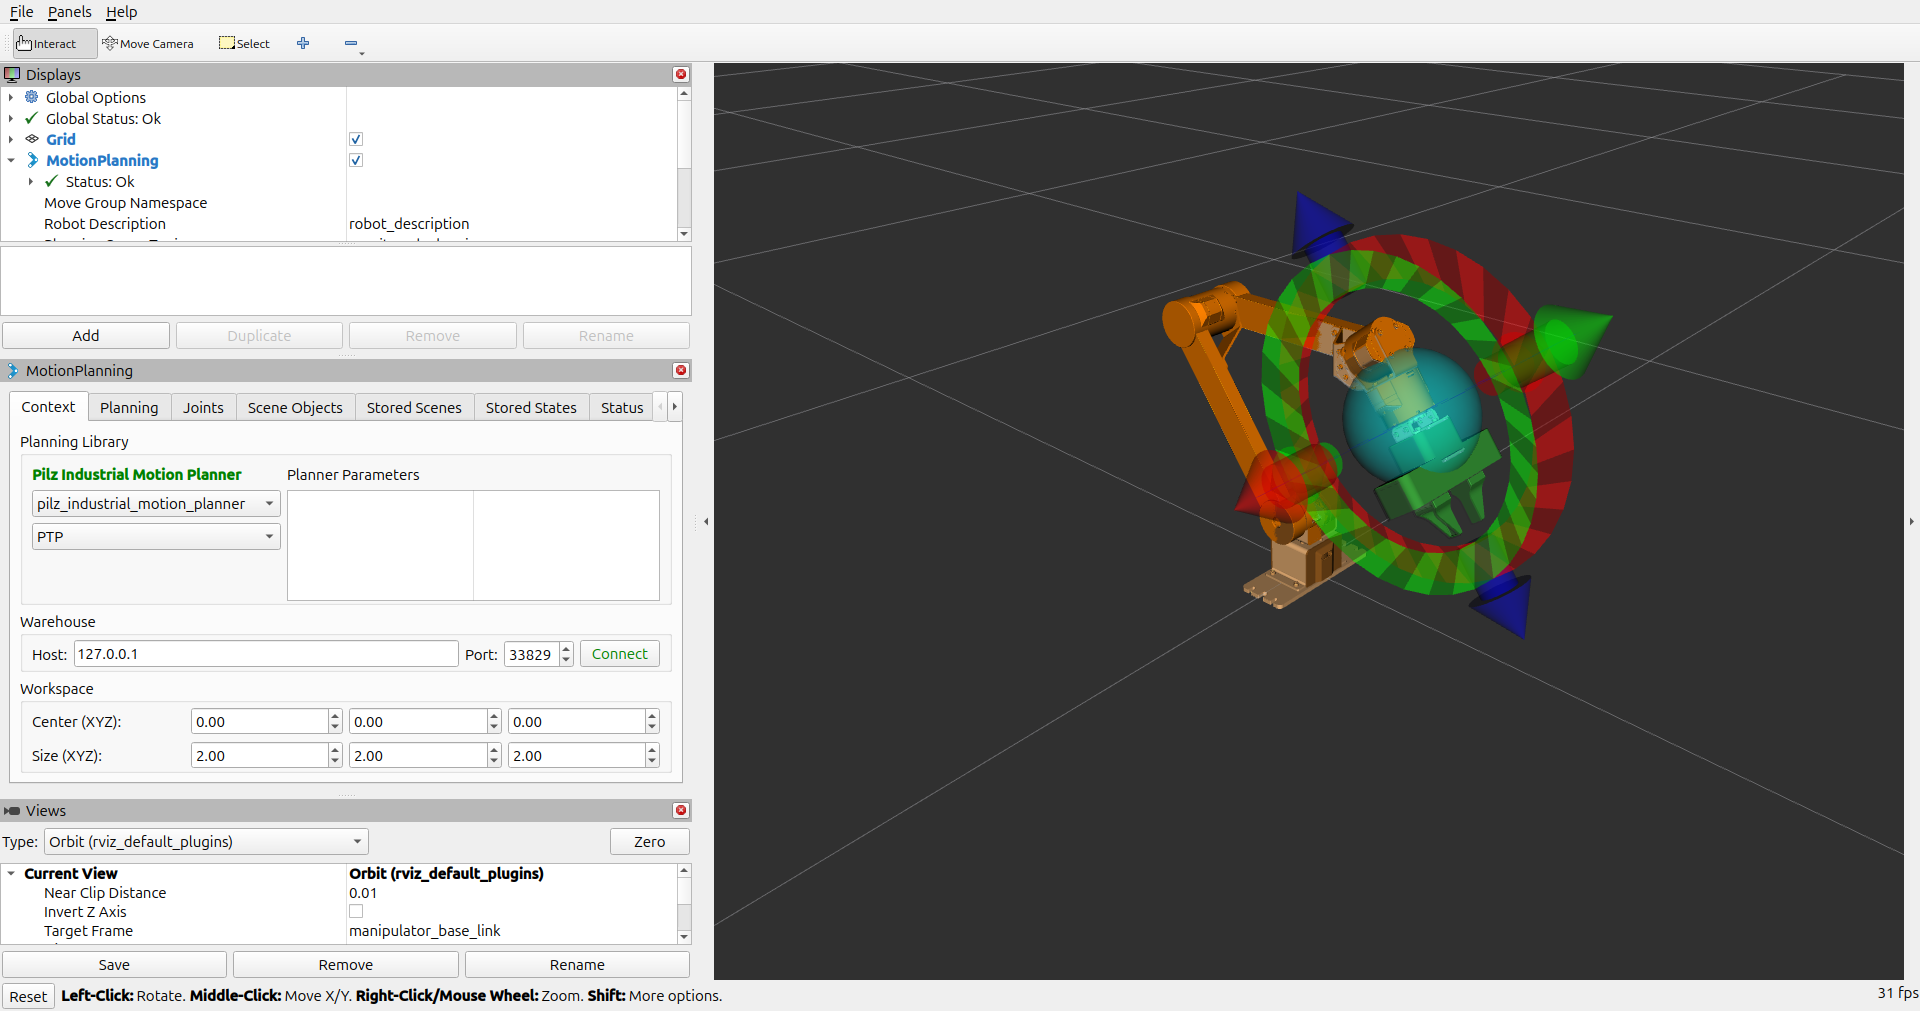
Task: Switch to the Joints tab
Action: pyautogui.click(x=203, y=407)
